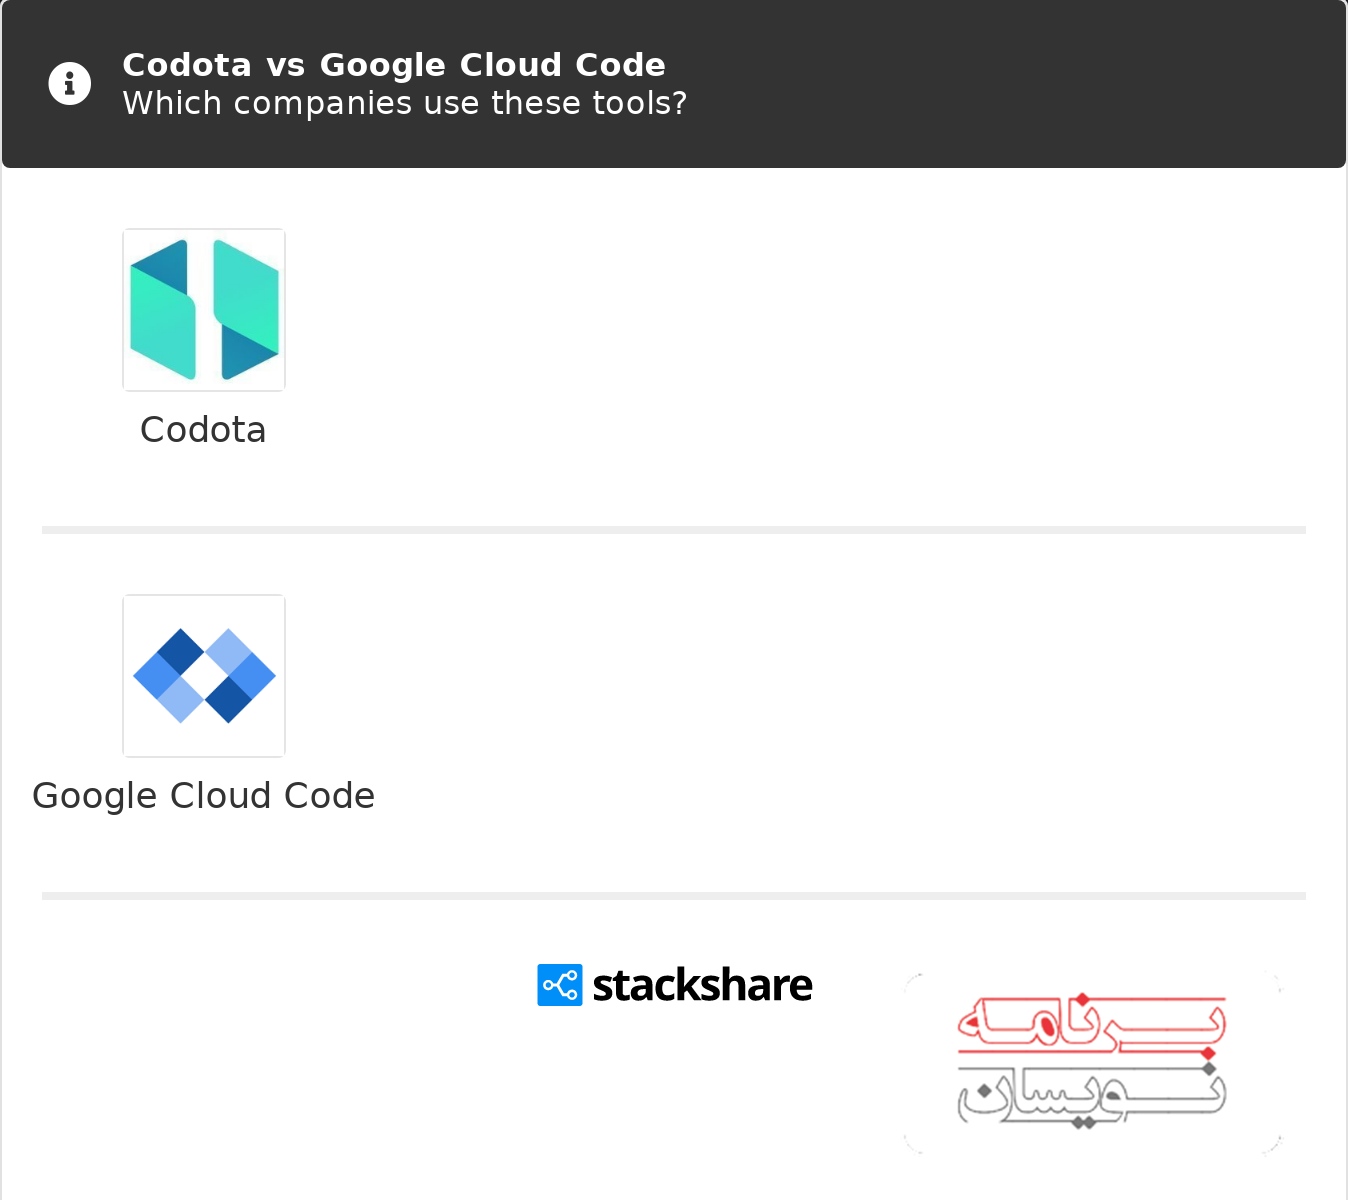Click the blue stackshare share icon
This screenshot has width=1348, height=1200.
(x=560, y=985)
